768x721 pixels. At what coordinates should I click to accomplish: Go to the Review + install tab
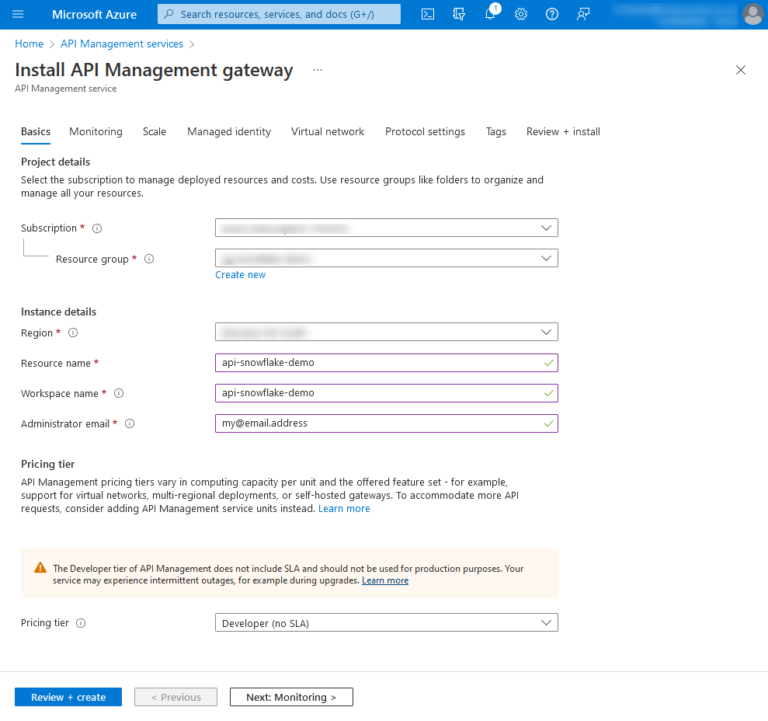563,132
